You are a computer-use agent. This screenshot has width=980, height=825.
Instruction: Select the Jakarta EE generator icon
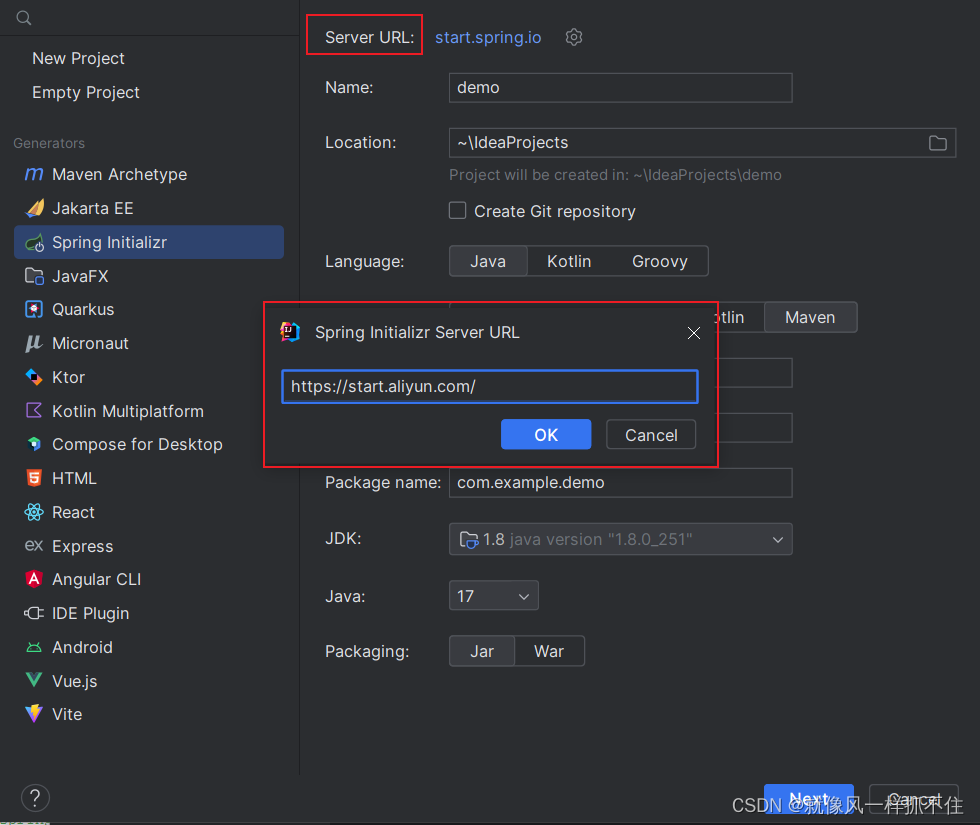coord(34,208)
